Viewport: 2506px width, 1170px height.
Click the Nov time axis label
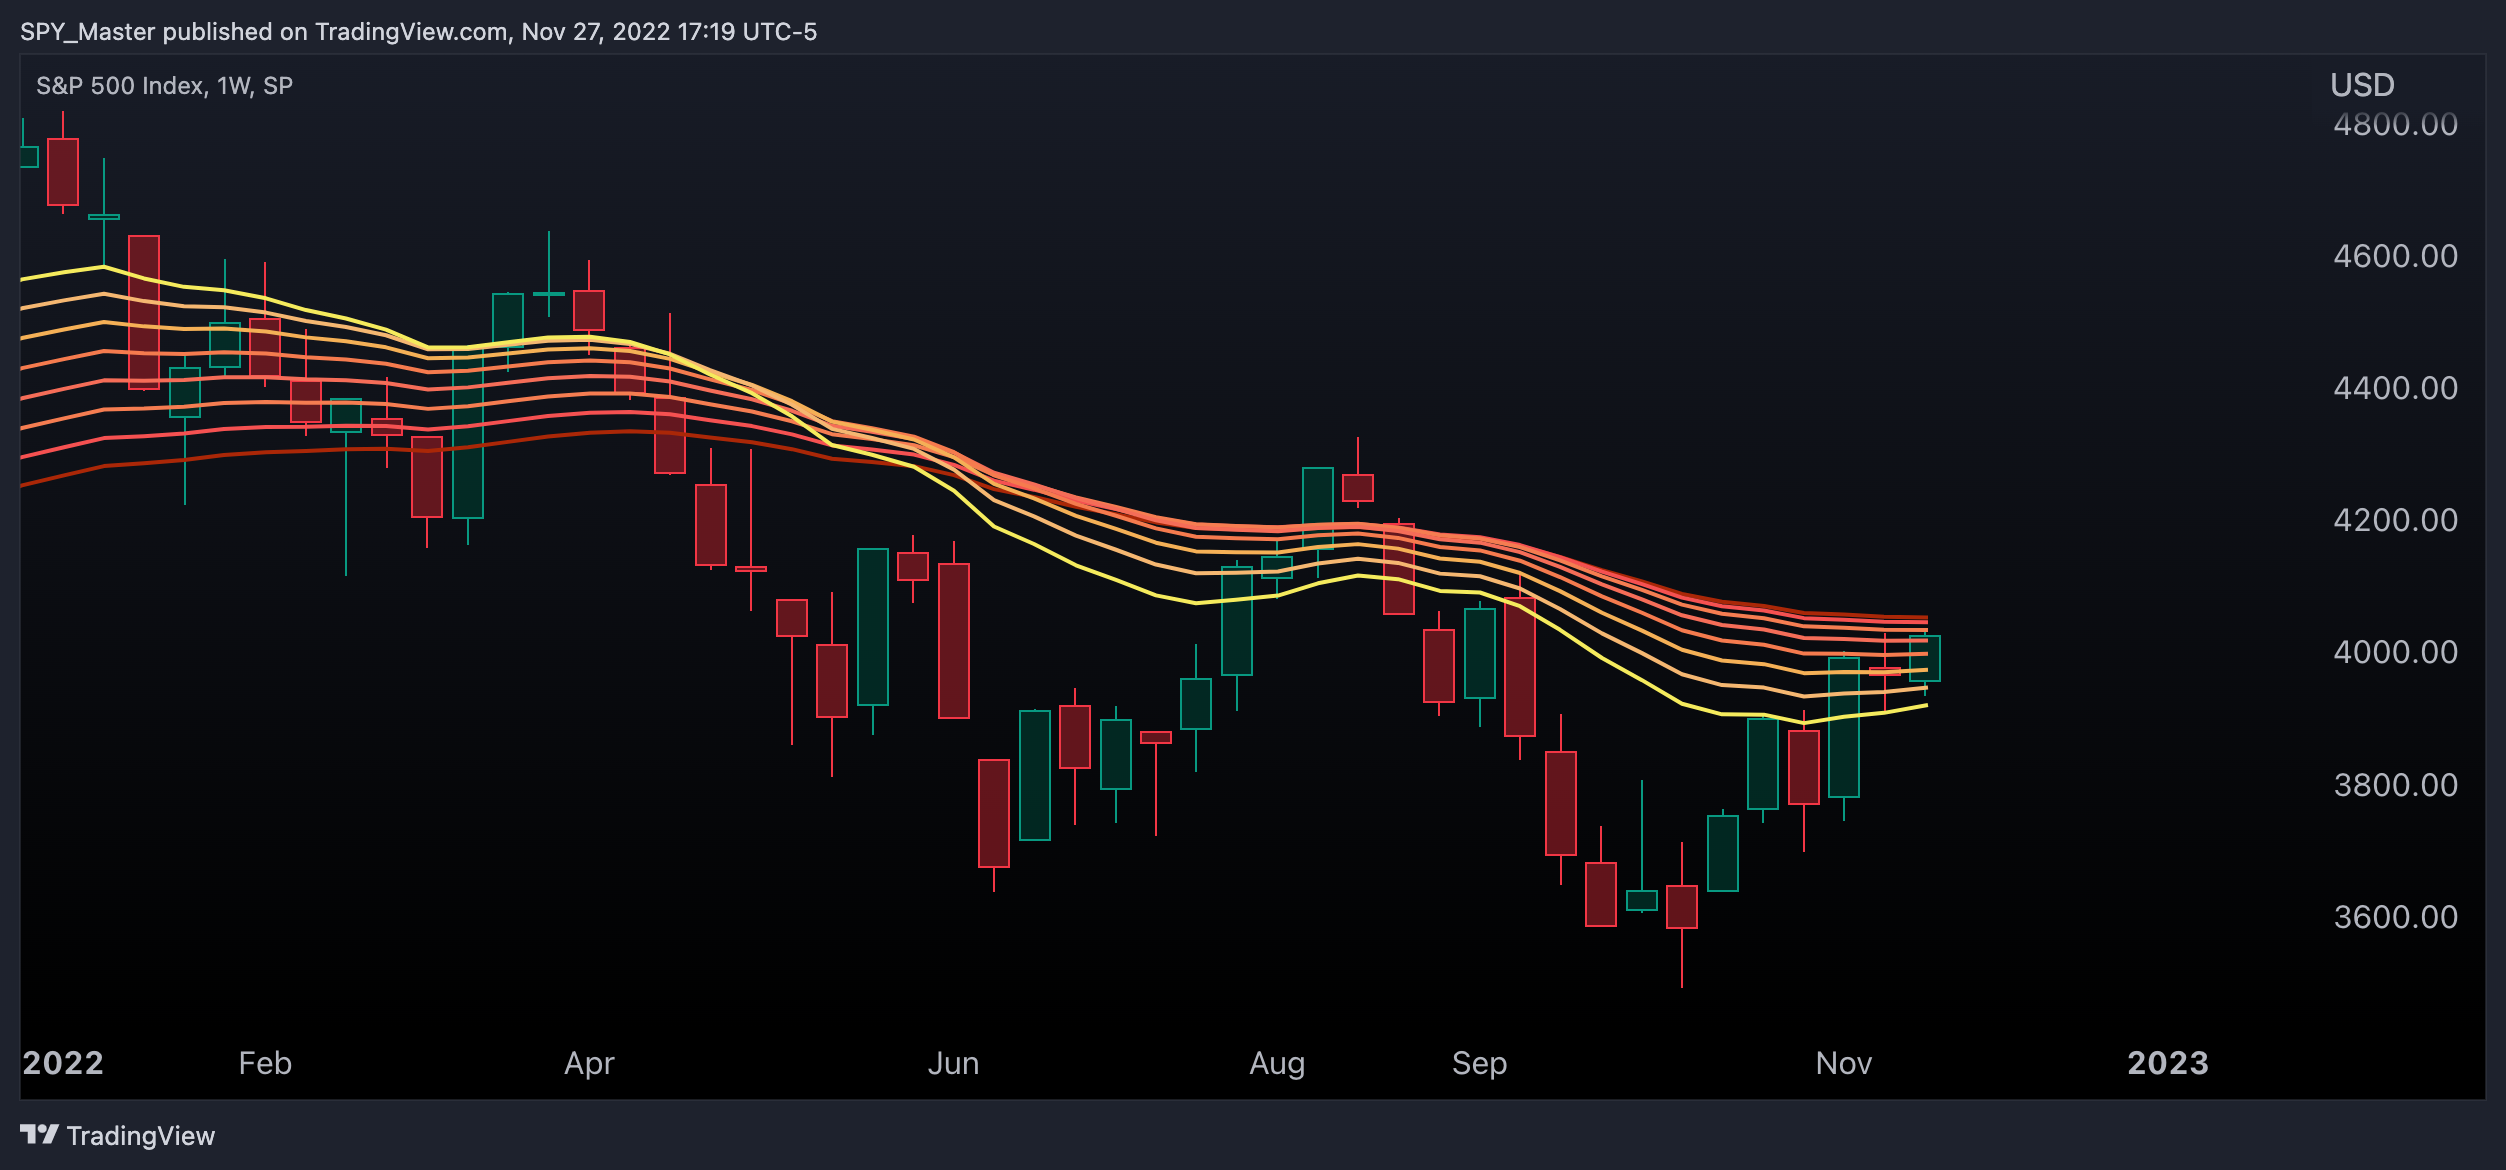pyautogui.click(x=1843, y=1063)
